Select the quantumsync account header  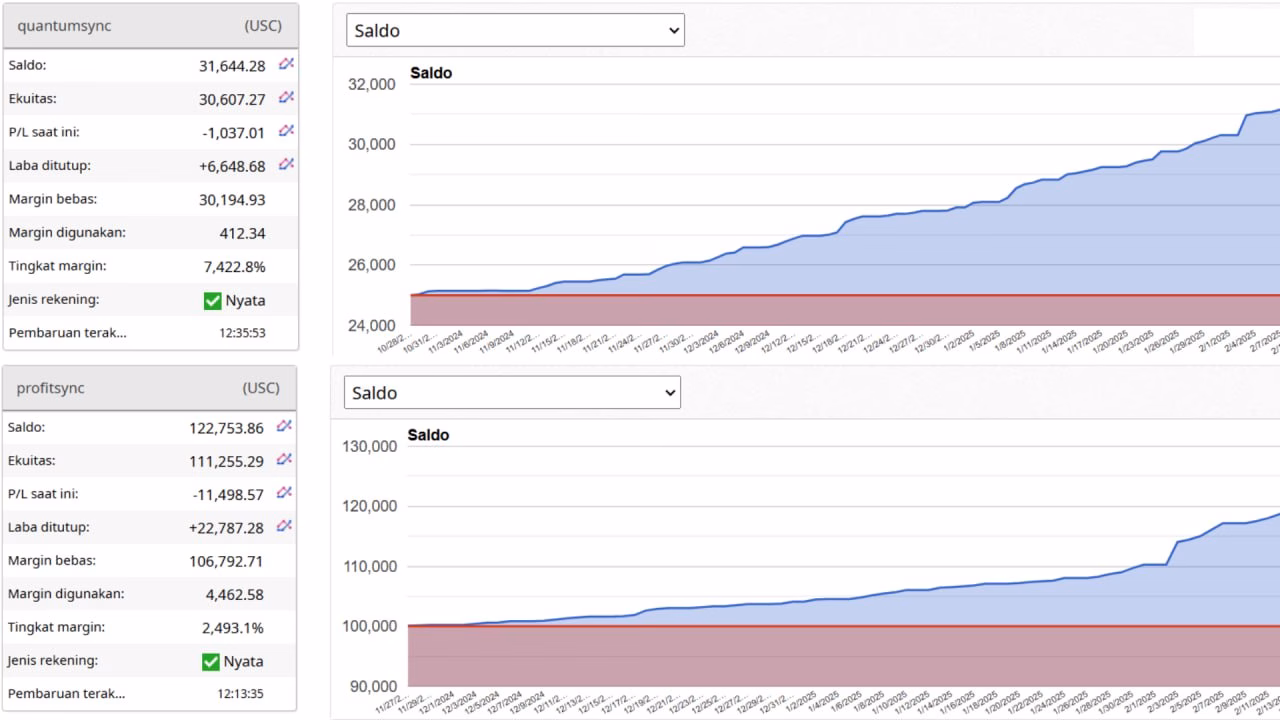click(150, 26)
